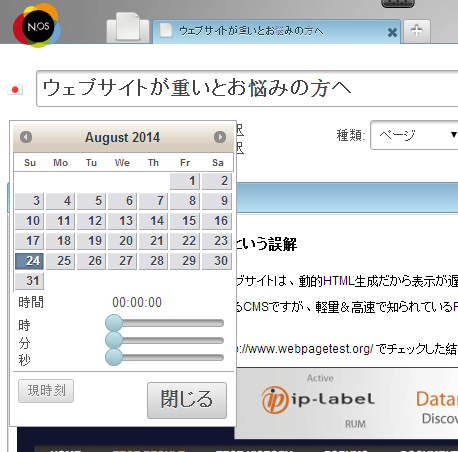Select August 1 date cell

click(185, 181)
